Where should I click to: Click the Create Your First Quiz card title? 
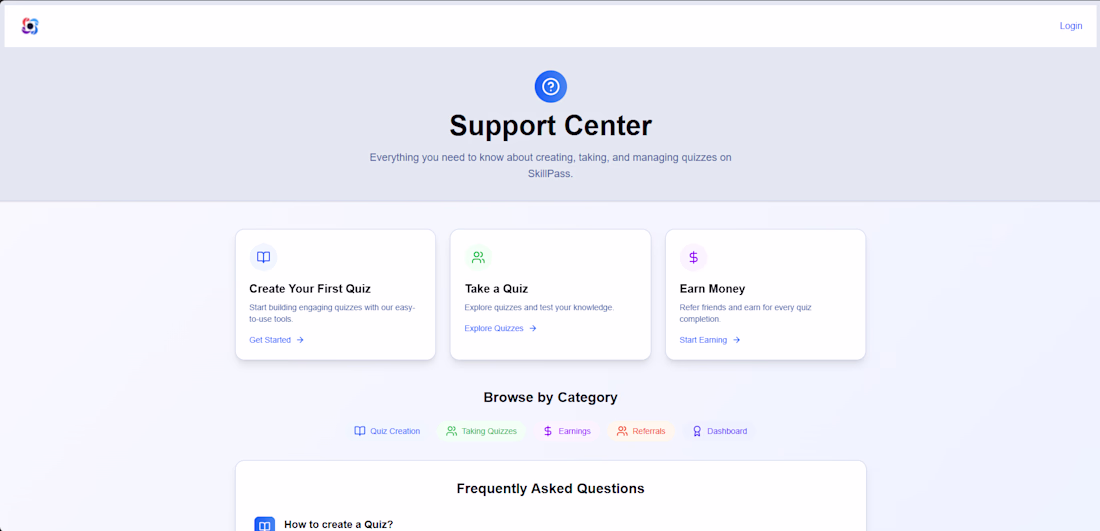click(310, 289)
